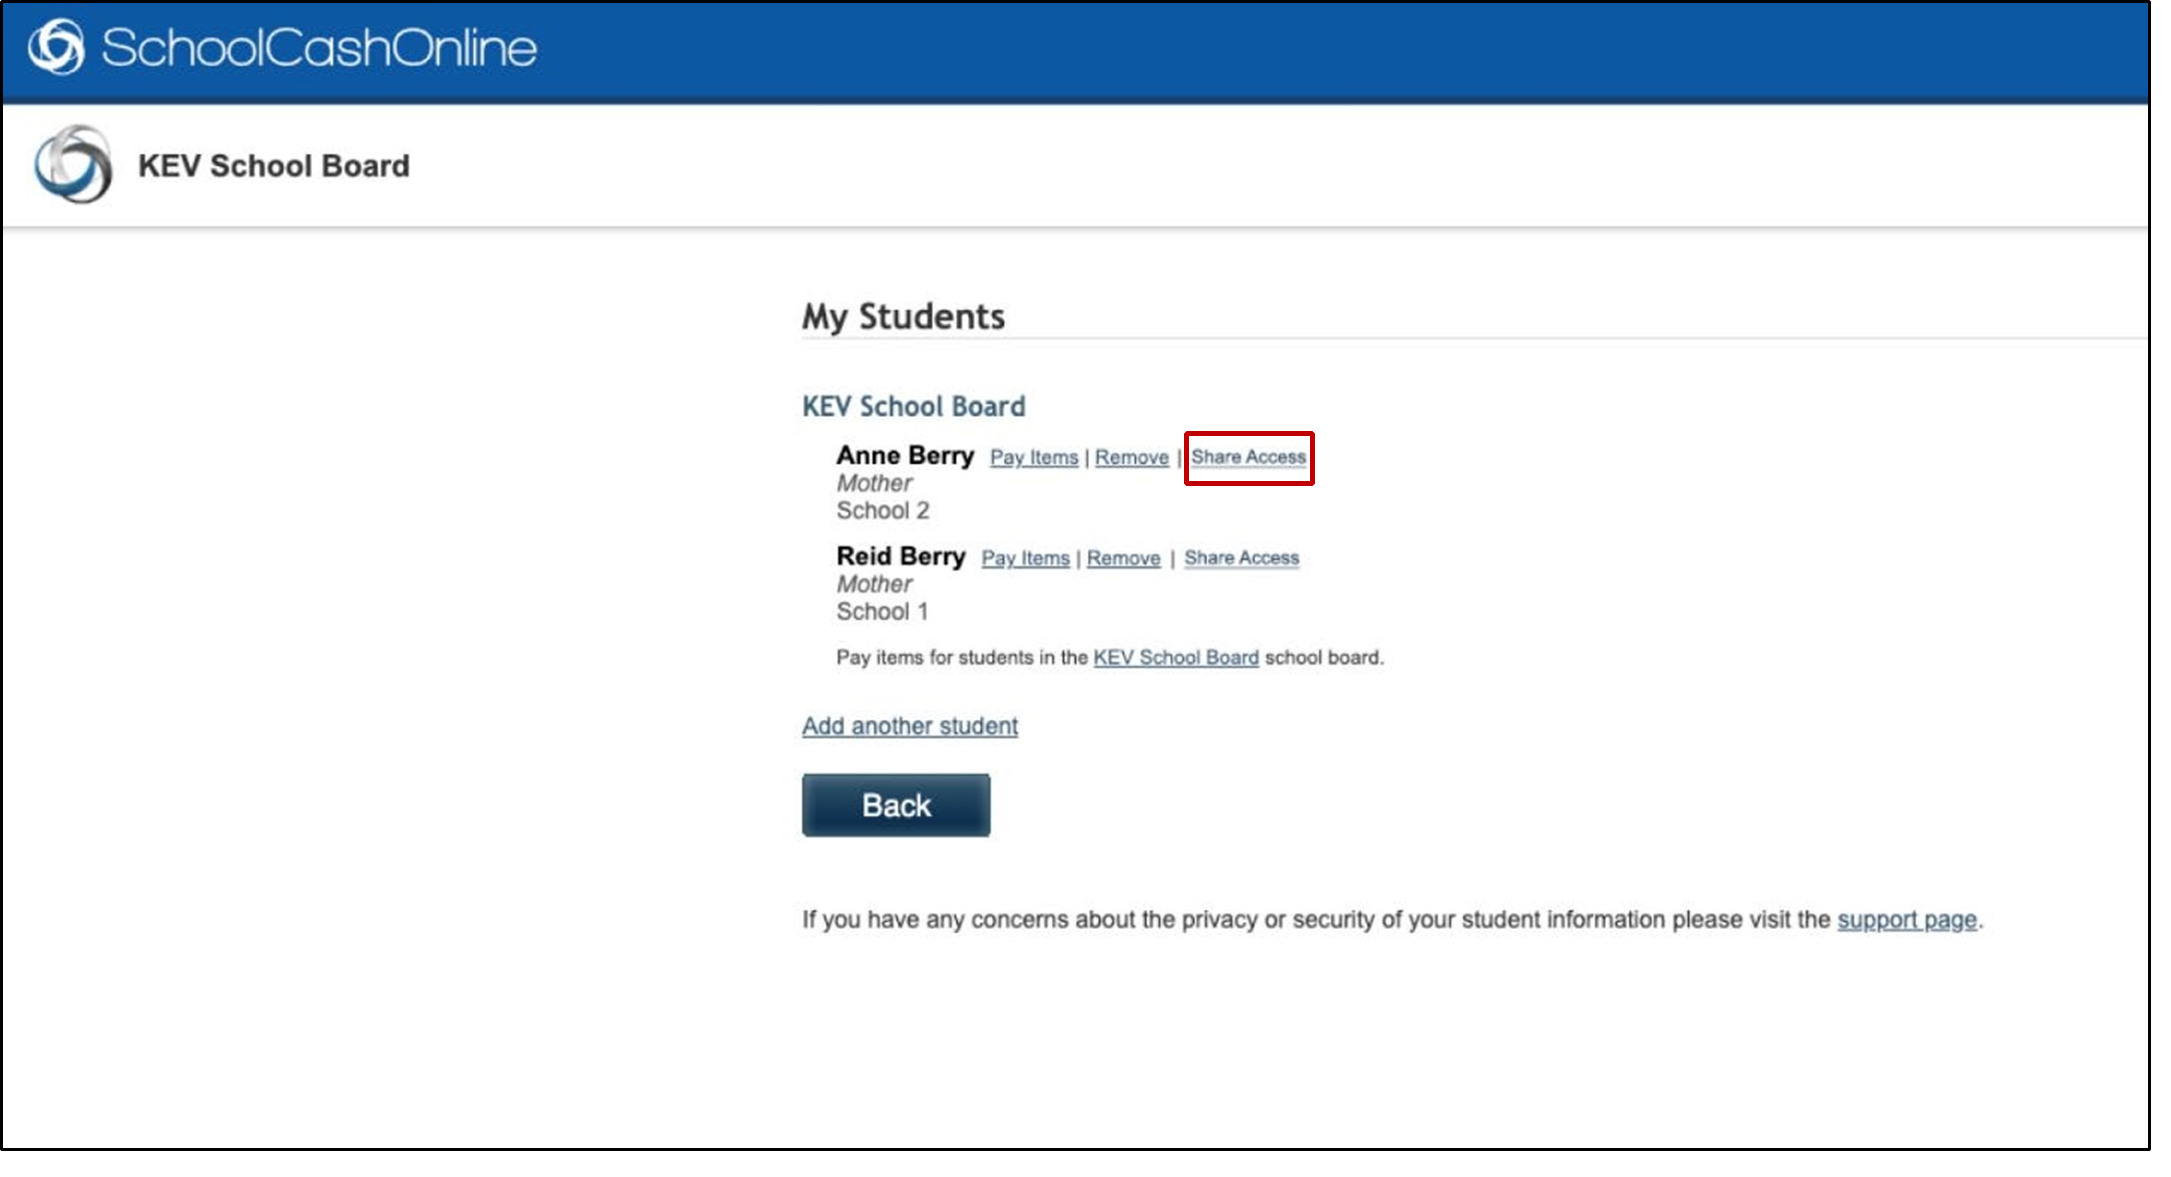Remove Anne Berry from my students
The height and width of the screenshot is (1177, 2171).
[1131, 458]
